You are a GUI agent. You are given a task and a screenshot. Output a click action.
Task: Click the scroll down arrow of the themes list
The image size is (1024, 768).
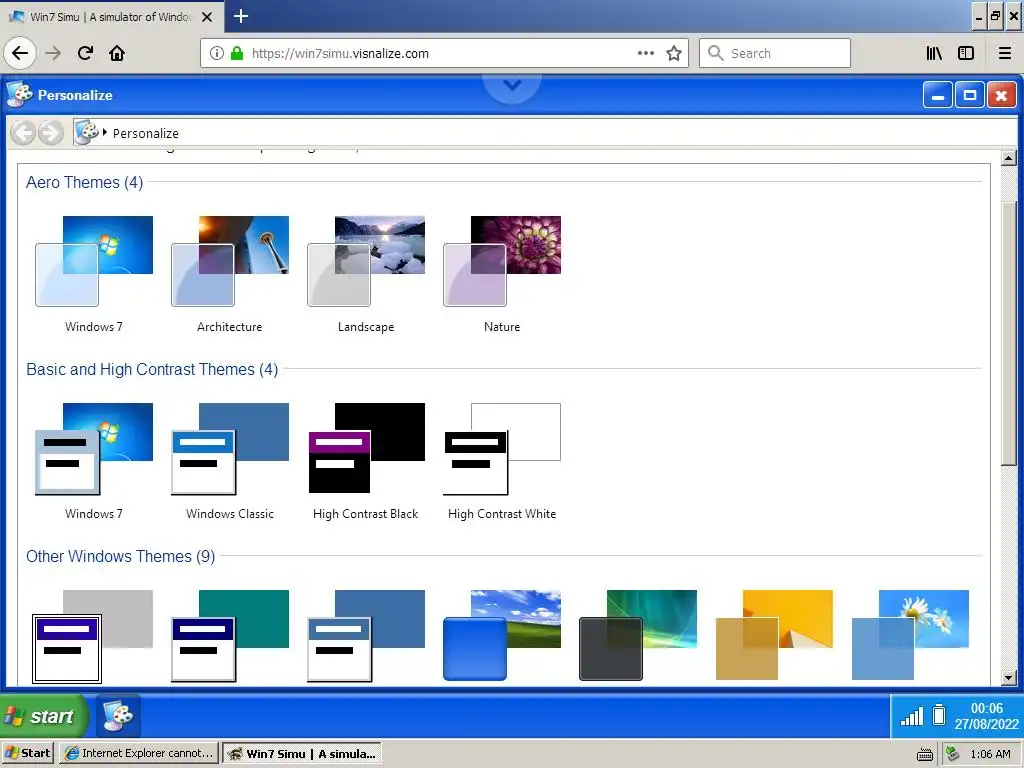1008,678
